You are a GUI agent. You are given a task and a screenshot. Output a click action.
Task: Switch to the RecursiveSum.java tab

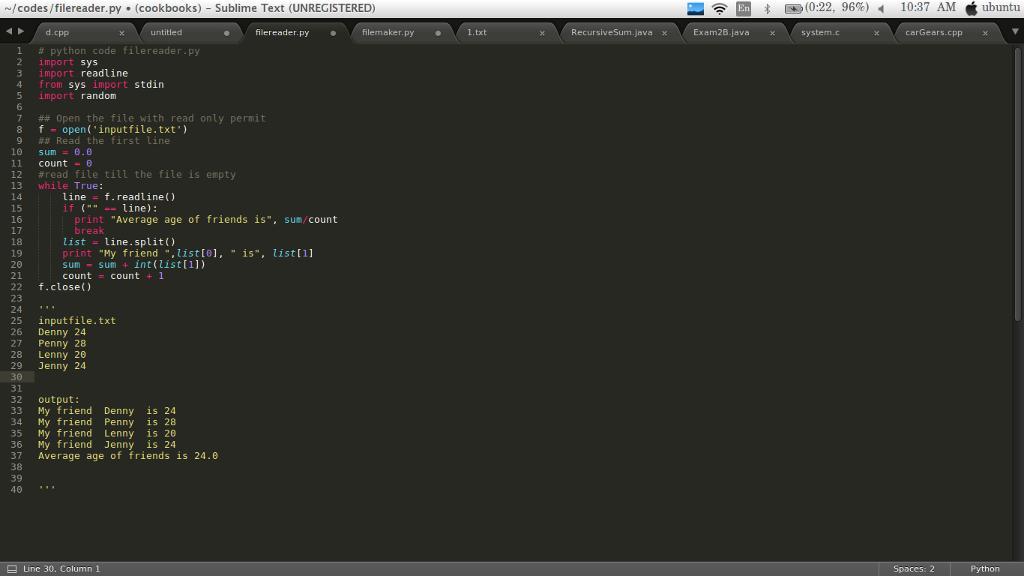point(611,32)
